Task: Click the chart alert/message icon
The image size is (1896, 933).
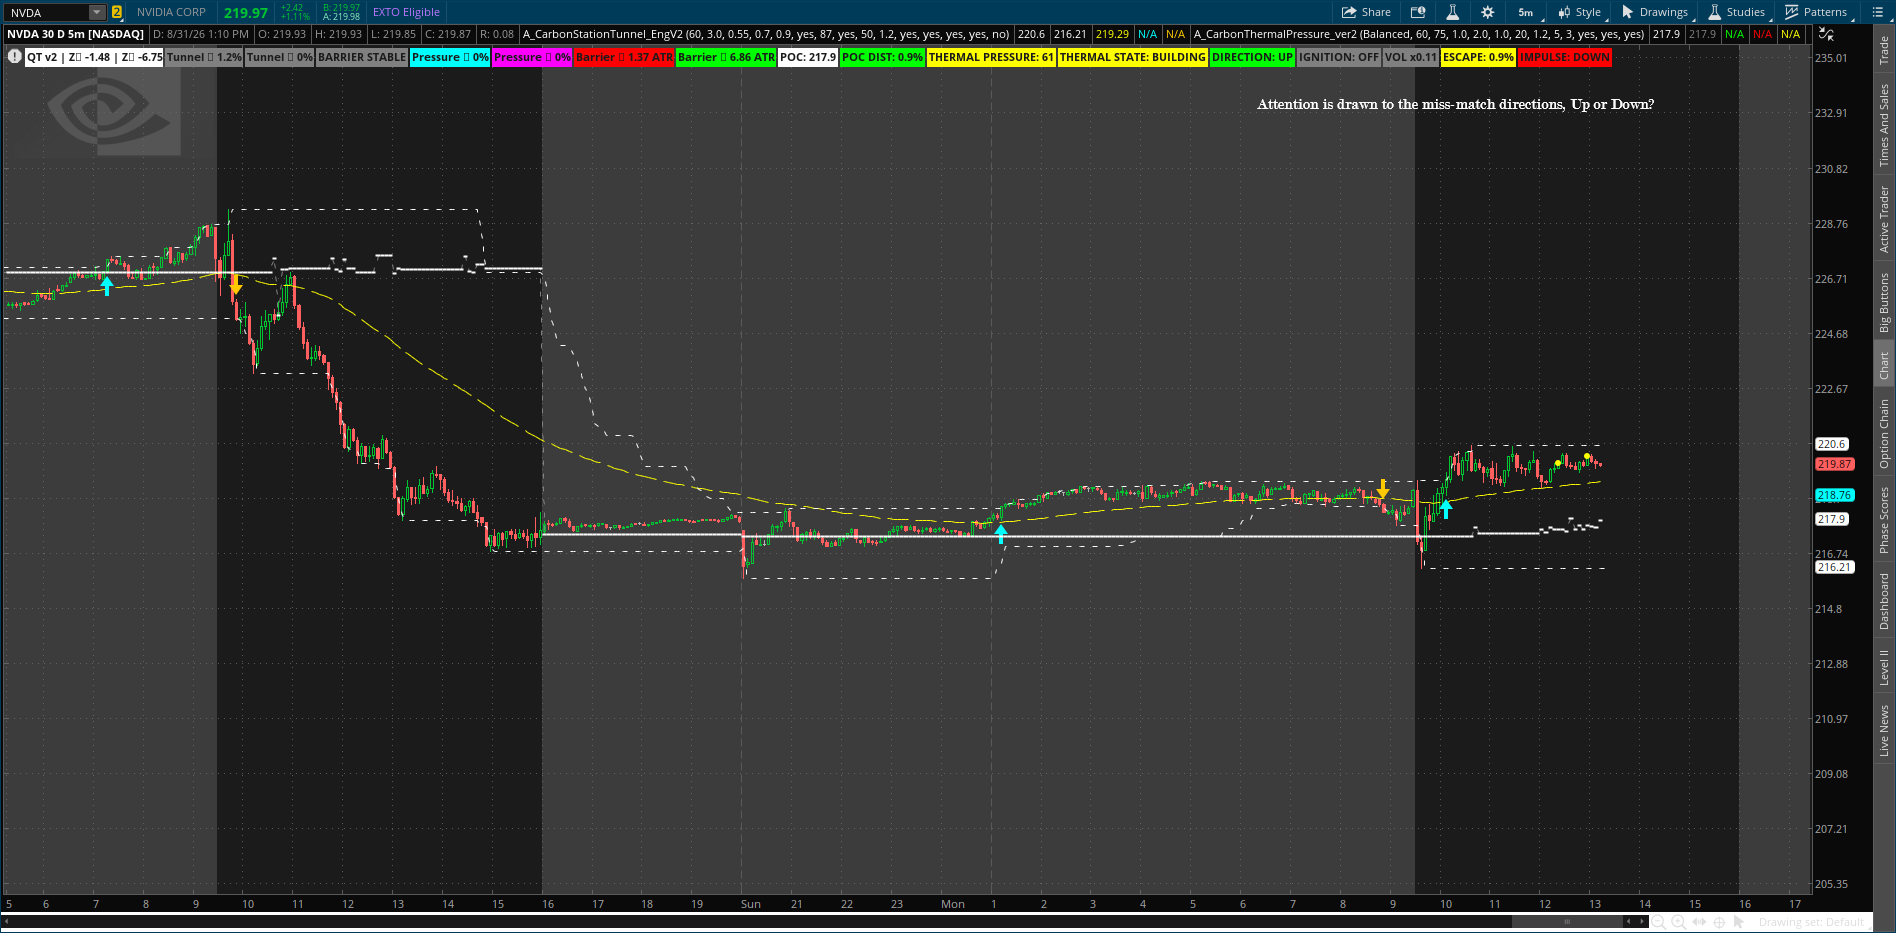Action: pos(1418,12)
